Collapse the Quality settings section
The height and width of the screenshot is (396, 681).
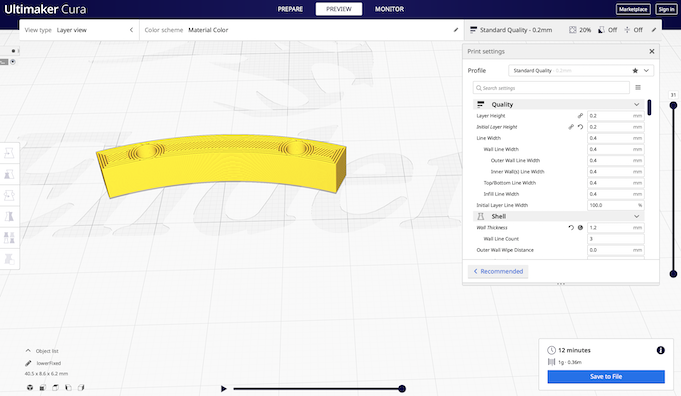[636, 105]
